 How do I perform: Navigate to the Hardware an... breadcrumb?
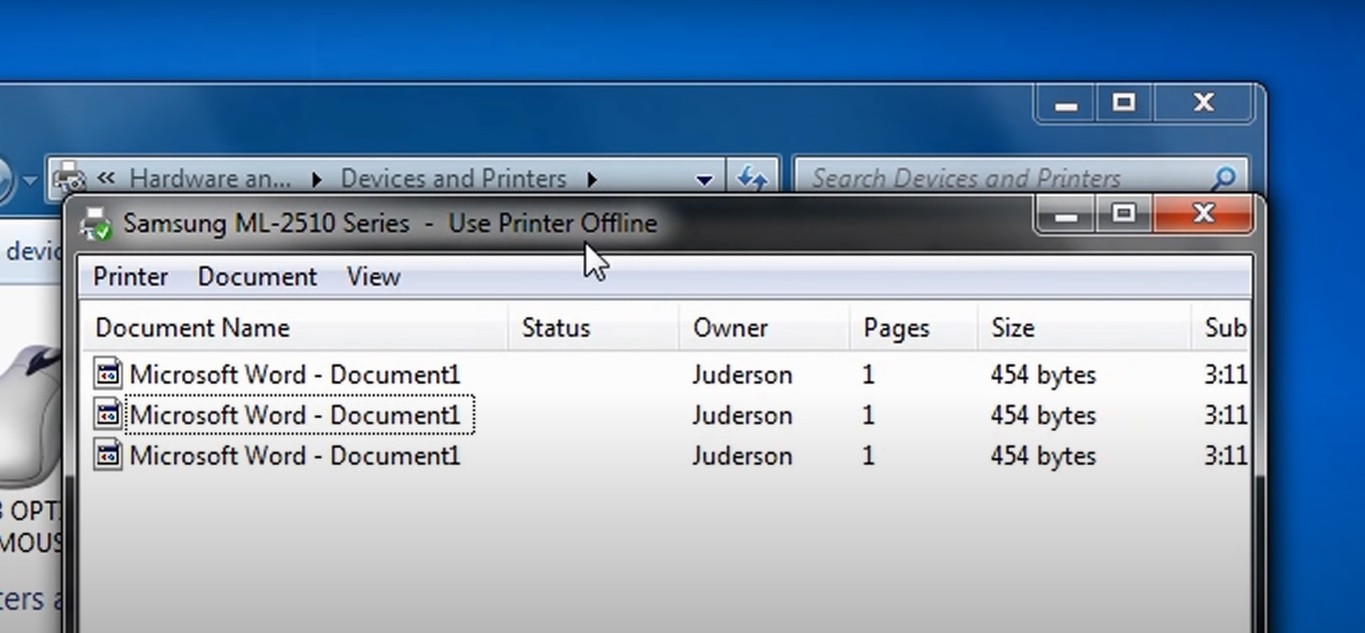[210, 179]
